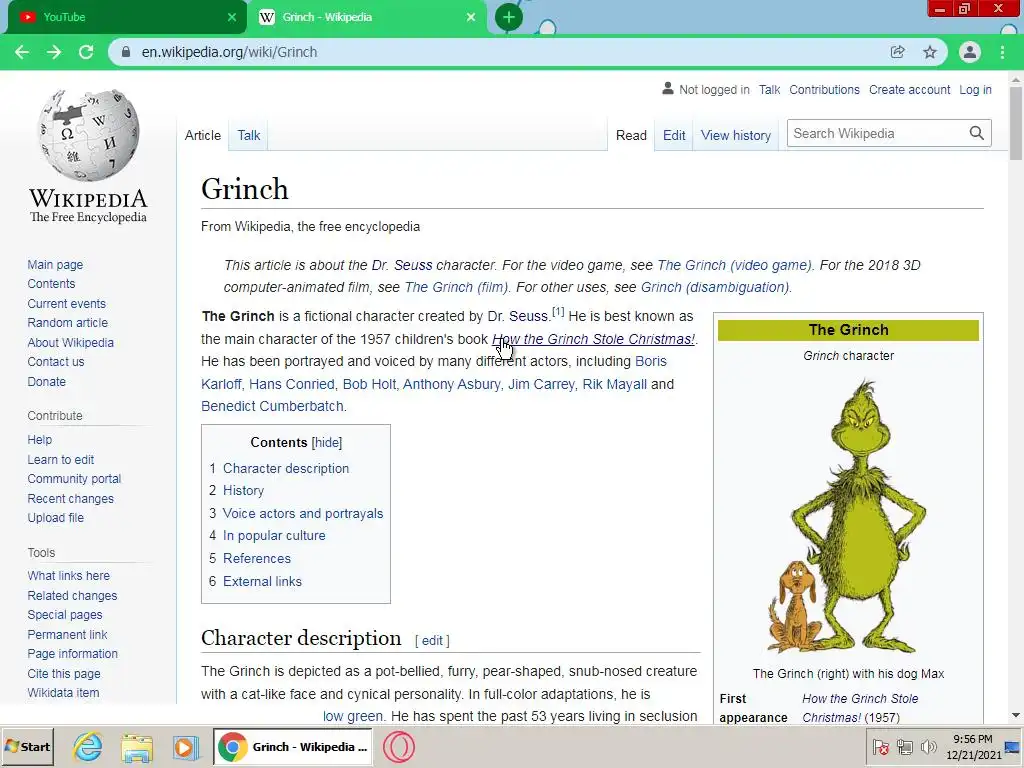Jump to Character description in contents

tap(286, 468)
